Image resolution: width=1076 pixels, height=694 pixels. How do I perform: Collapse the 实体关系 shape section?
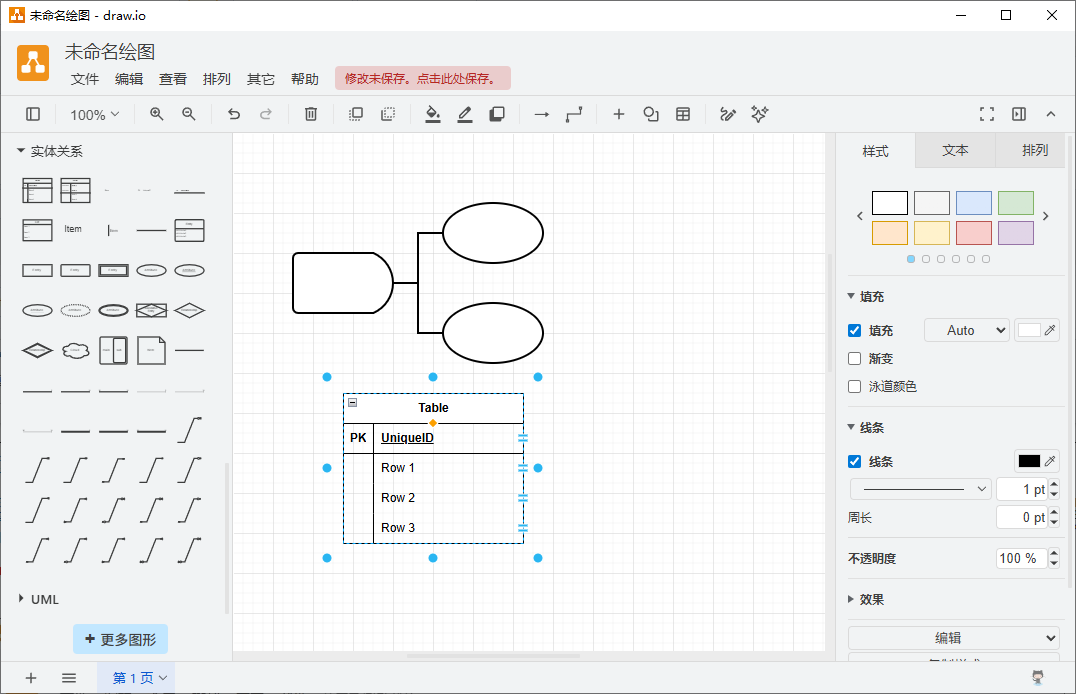[49, 151]
